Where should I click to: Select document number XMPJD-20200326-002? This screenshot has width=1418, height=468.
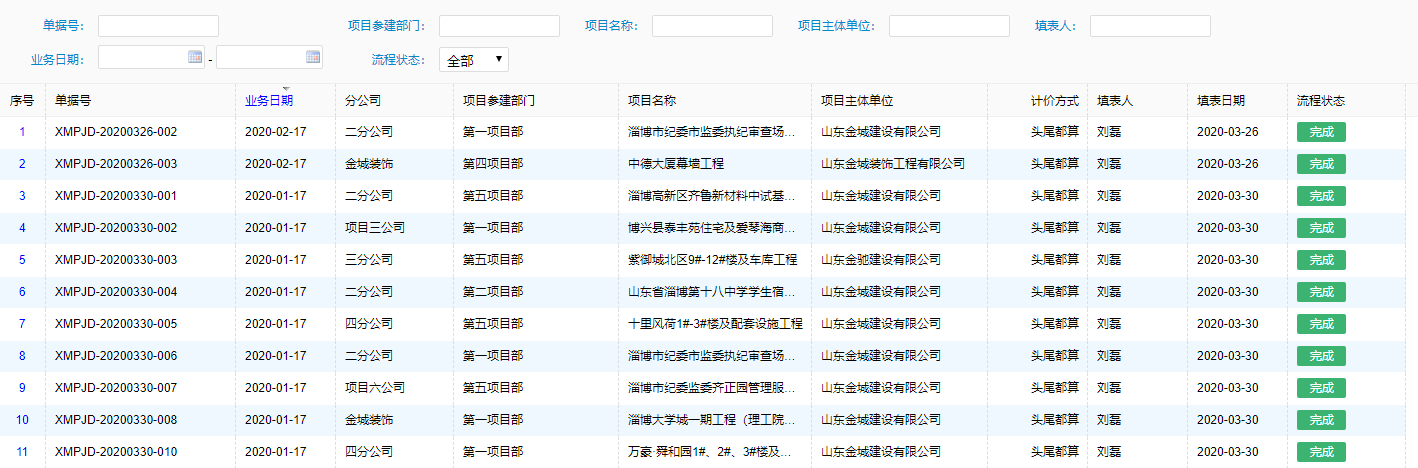pyautogui.click(x=116, y=132)
